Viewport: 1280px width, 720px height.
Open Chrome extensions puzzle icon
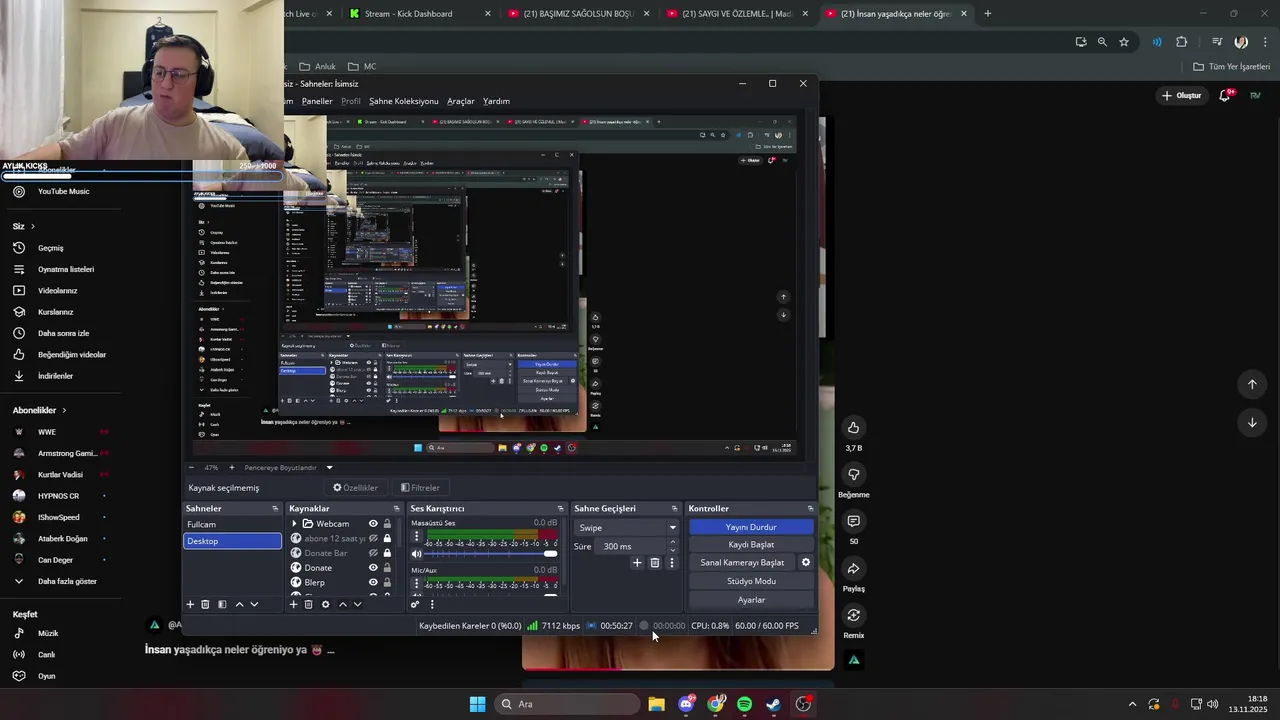[x=1182, y=42]
